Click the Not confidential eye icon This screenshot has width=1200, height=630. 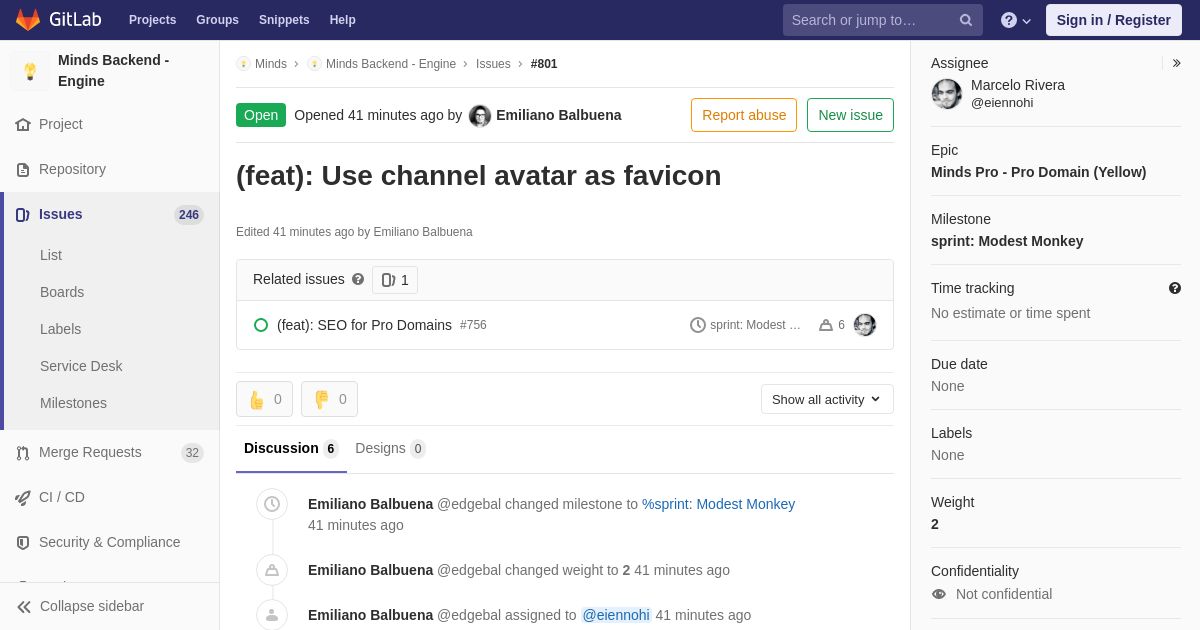tap(939, 594)
